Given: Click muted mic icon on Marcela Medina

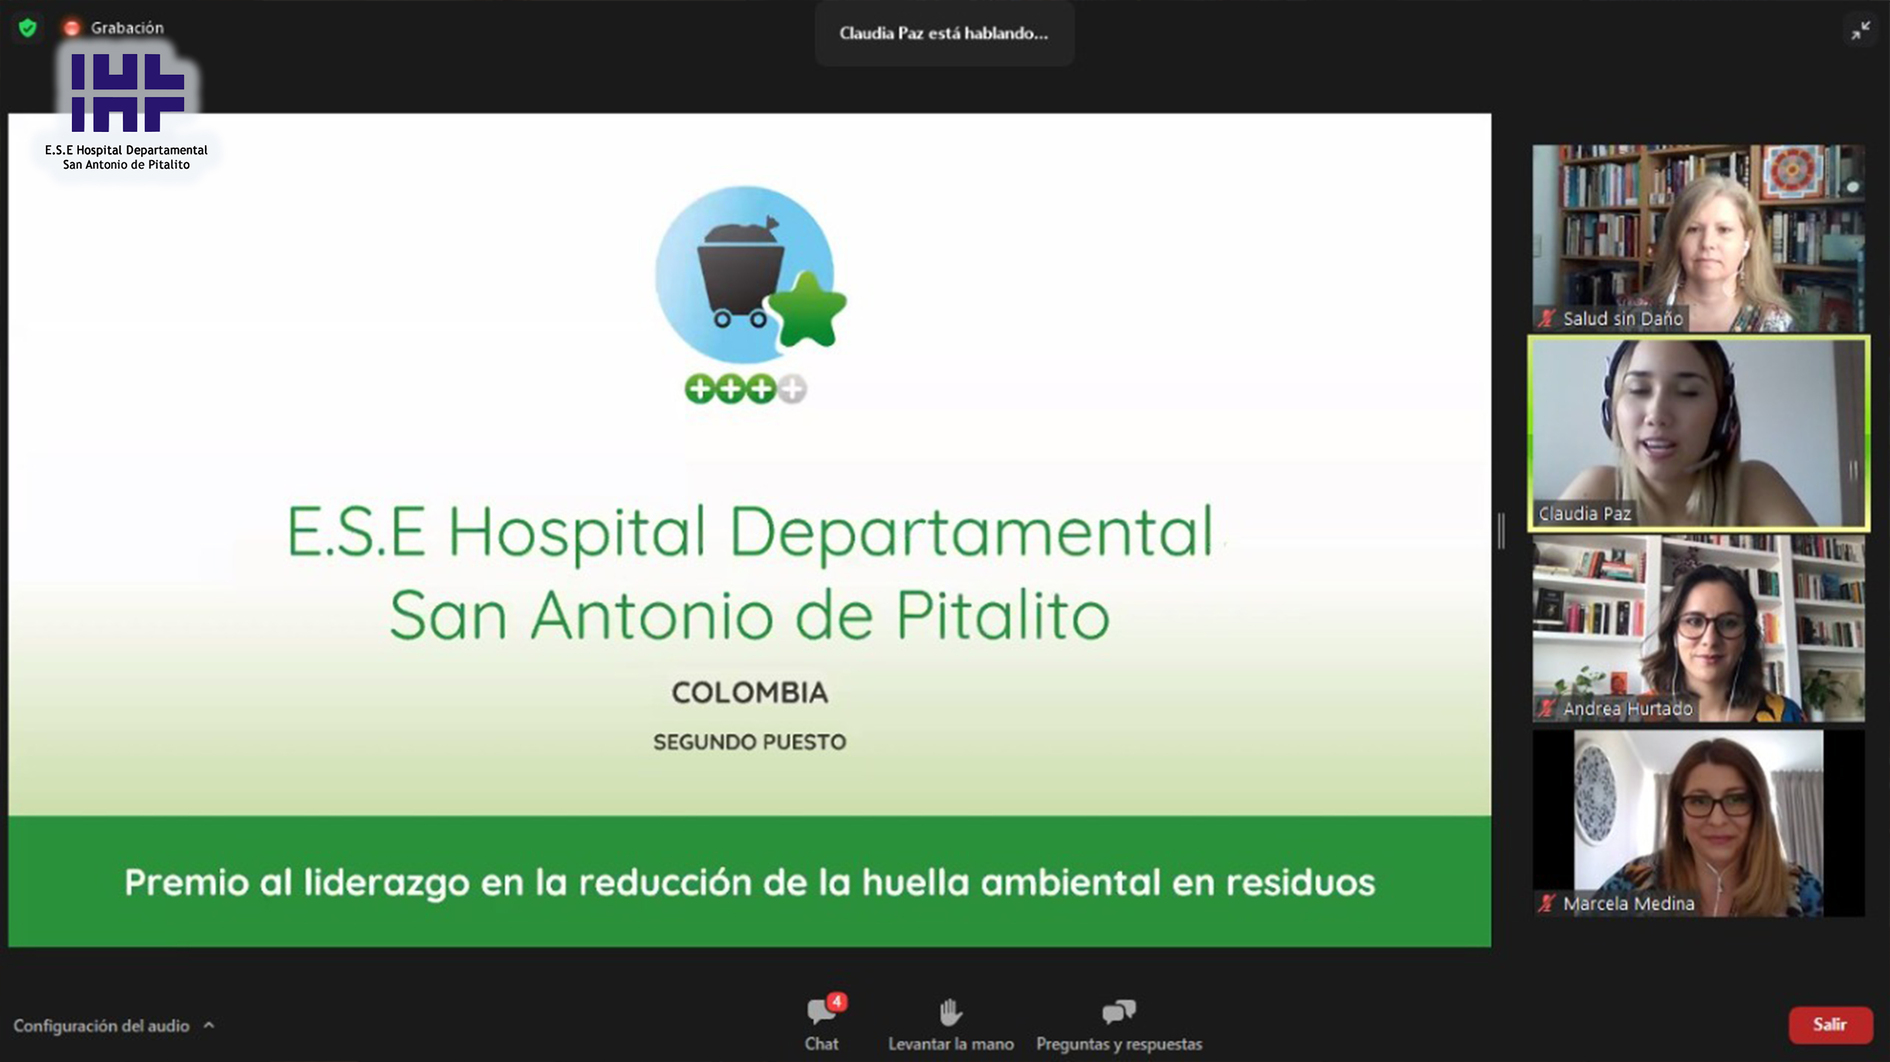Looking at the screenshot, I should pyautogui.click(x=1547, y=904).
